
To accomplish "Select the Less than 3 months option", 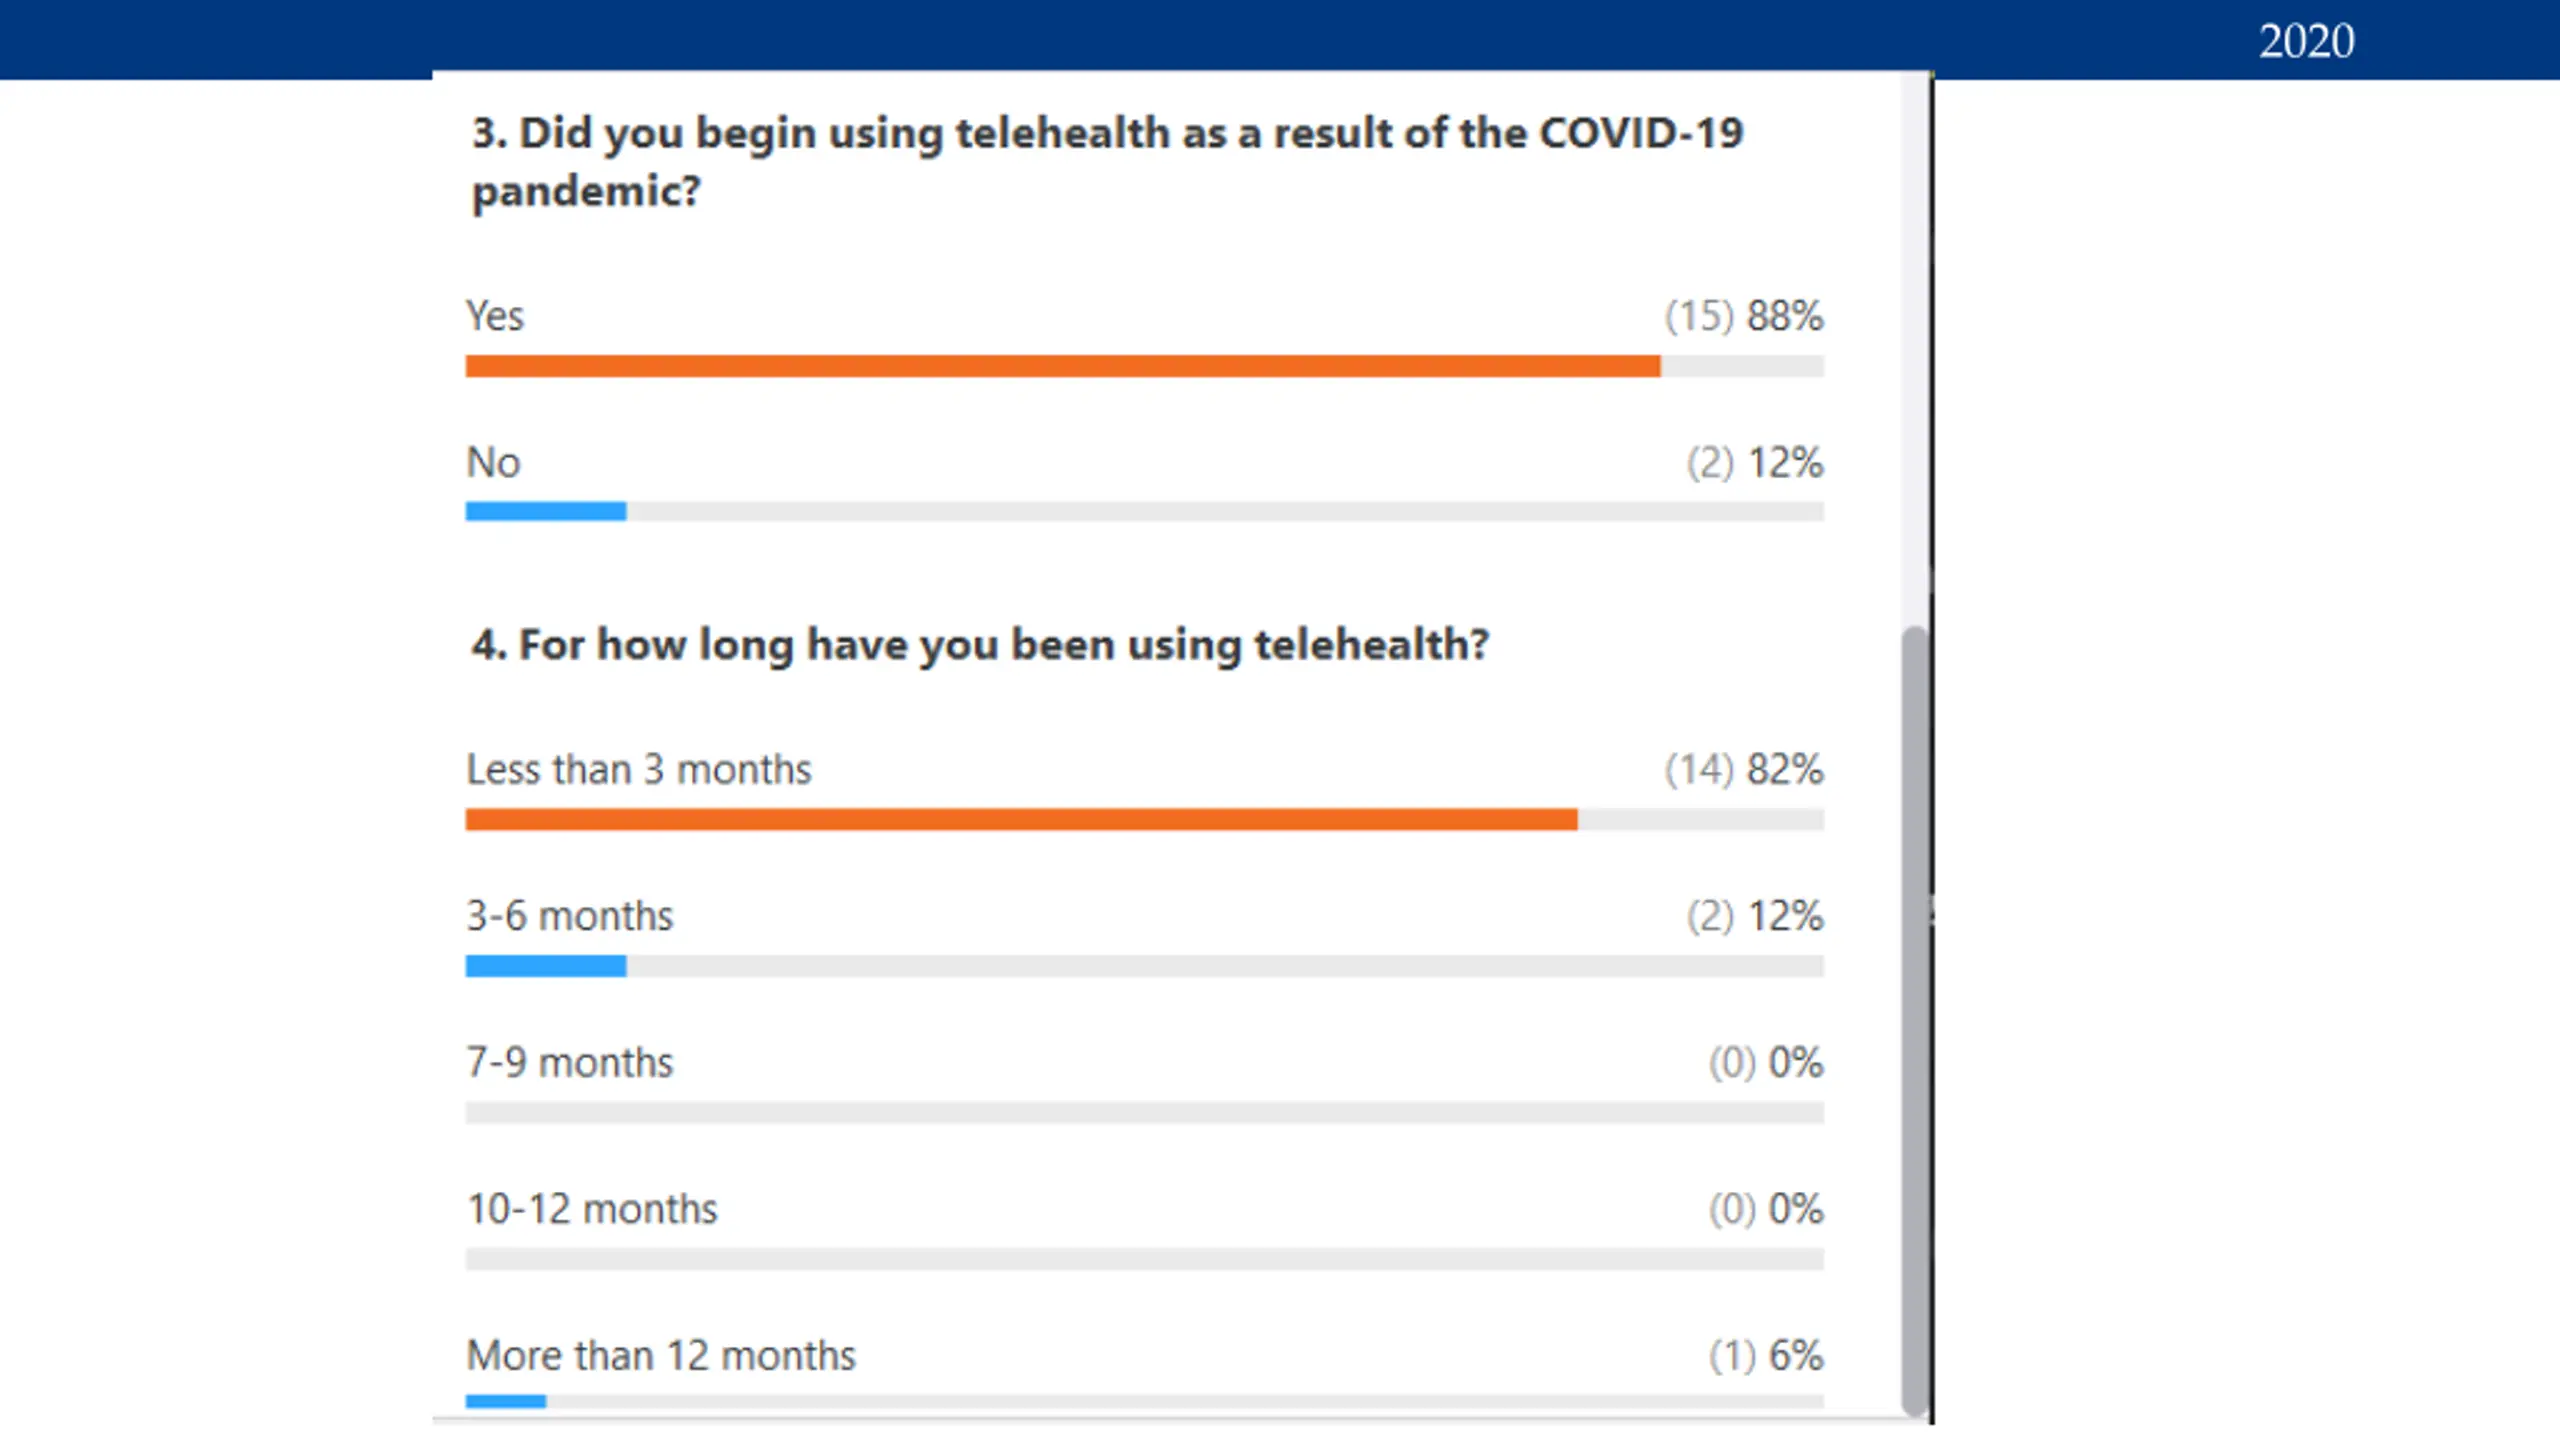I will (639, 770).
